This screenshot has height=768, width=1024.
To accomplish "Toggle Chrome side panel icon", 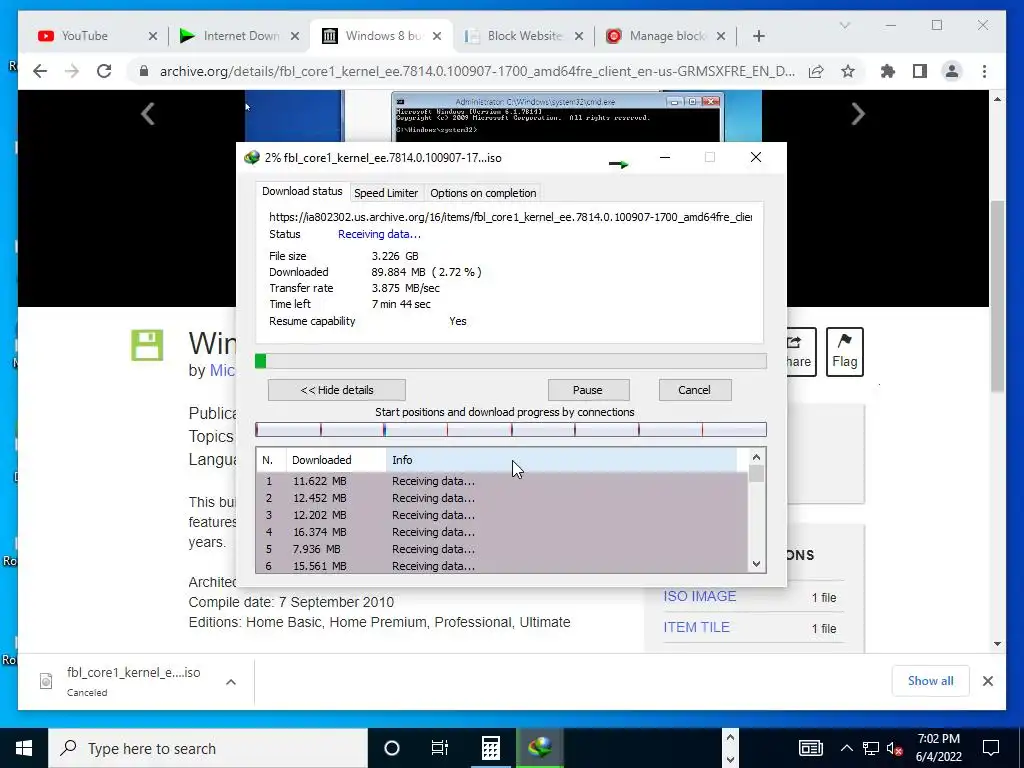I will [920, 71].
